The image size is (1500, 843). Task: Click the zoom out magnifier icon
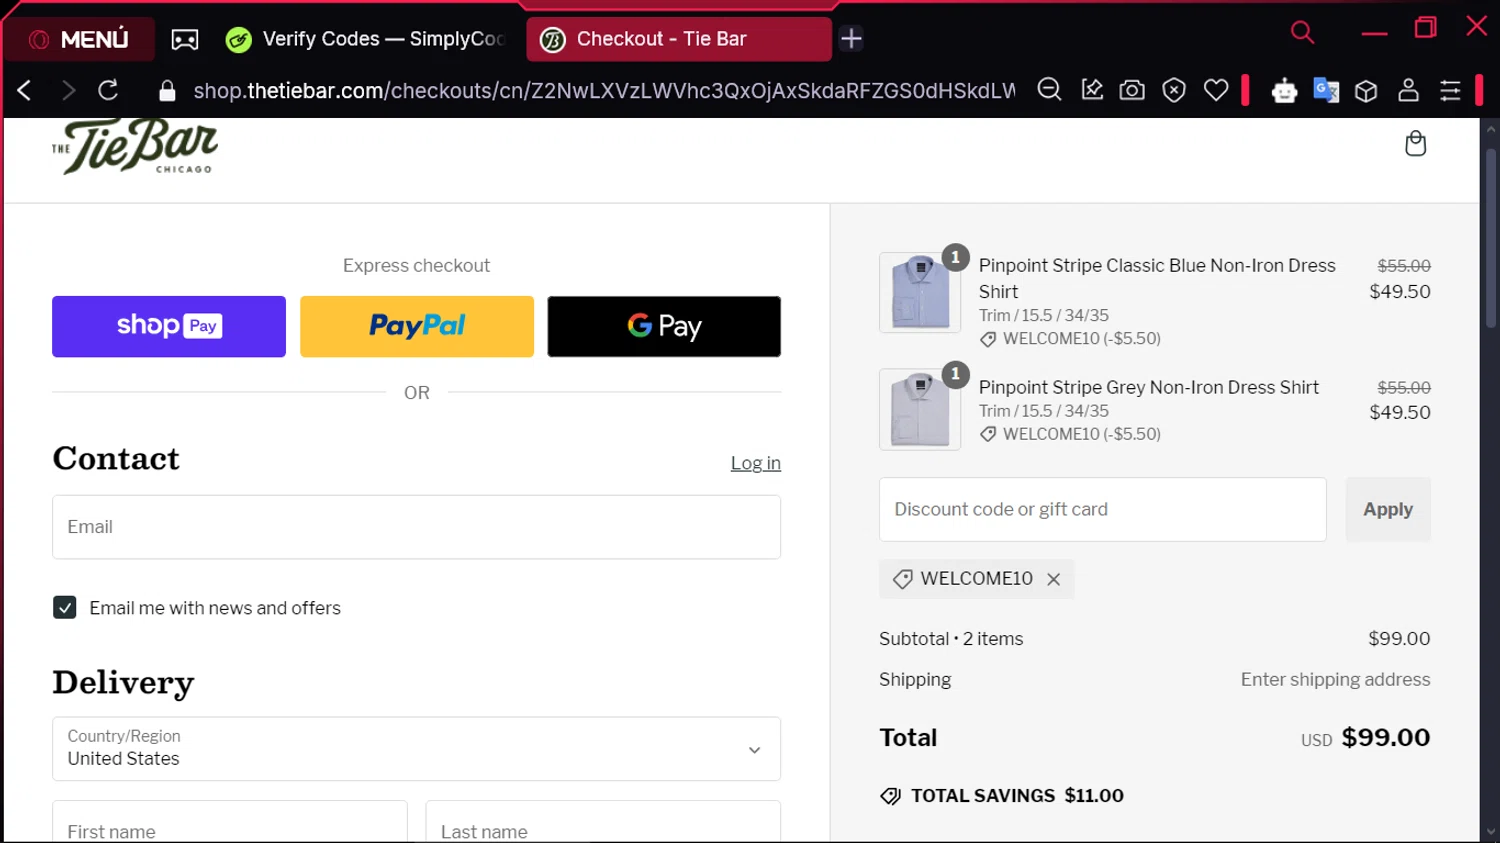[1049, 90]
